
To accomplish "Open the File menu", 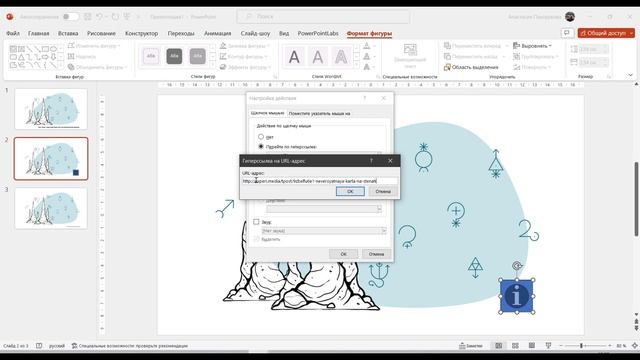I will pyautogui.click(x=13, y=33).
